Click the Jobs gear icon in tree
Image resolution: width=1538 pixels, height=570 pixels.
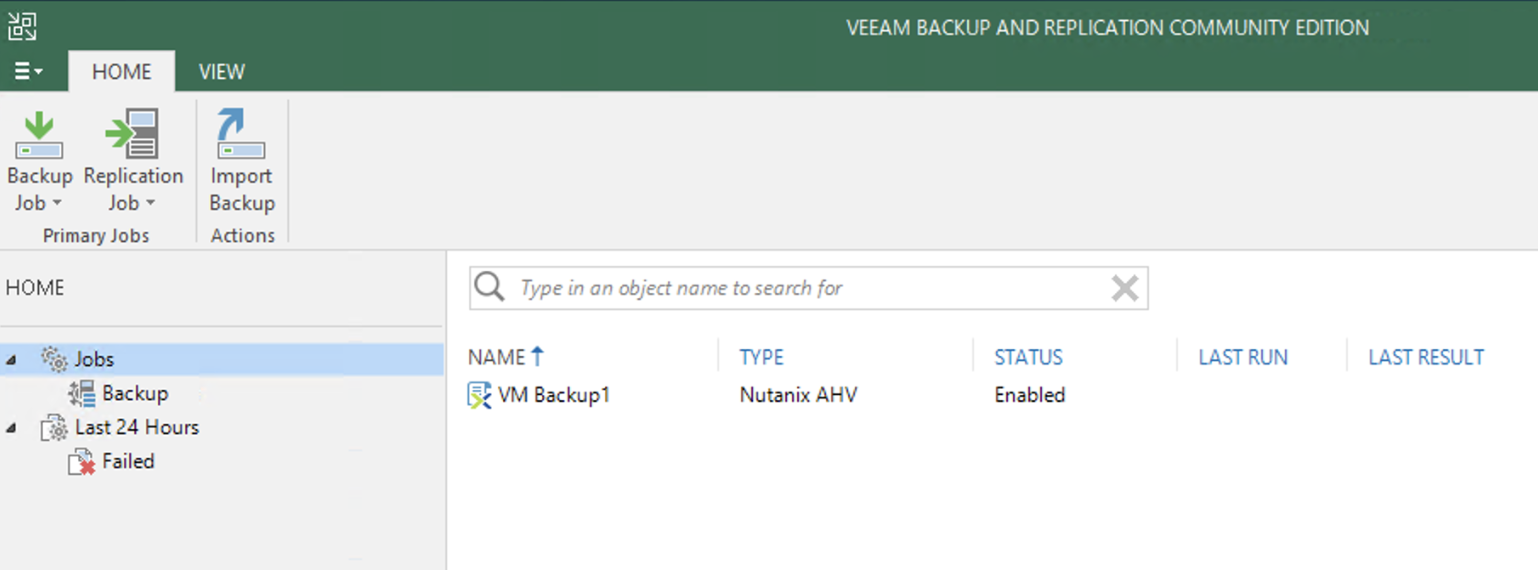[54, 359]
